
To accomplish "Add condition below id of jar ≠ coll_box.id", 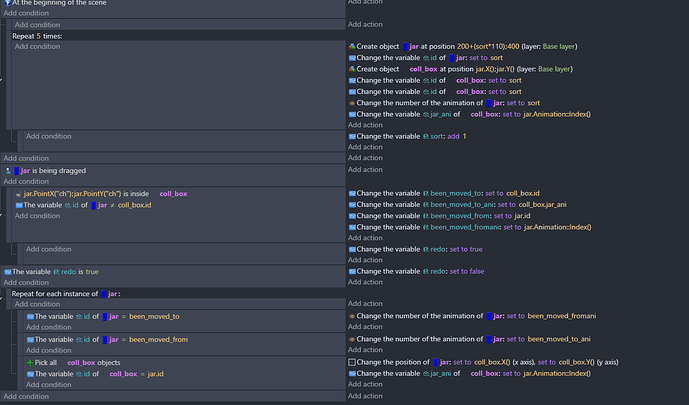I will coord(37,216).
